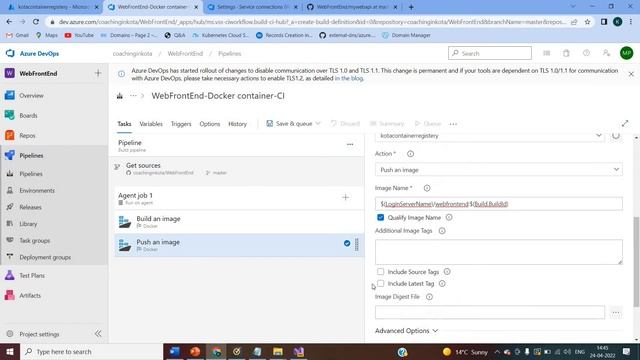Toggle full screen expand view
Viewport: 640px width, 360px height.
[625, 123]
